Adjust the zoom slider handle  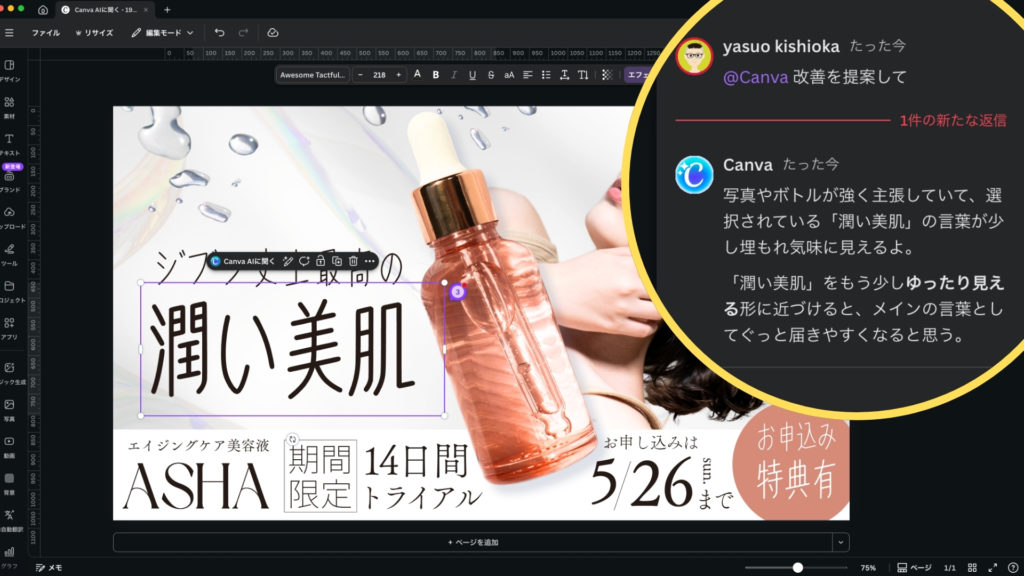pyautogui.click(x=798, y=567)
